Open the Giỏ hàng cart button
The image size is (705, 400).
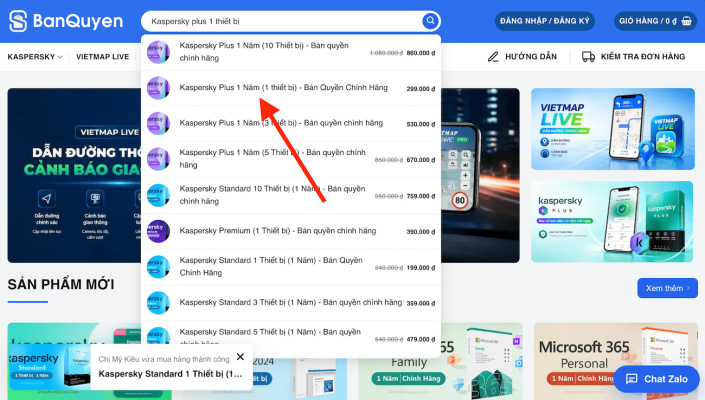(x=655, y=21)
